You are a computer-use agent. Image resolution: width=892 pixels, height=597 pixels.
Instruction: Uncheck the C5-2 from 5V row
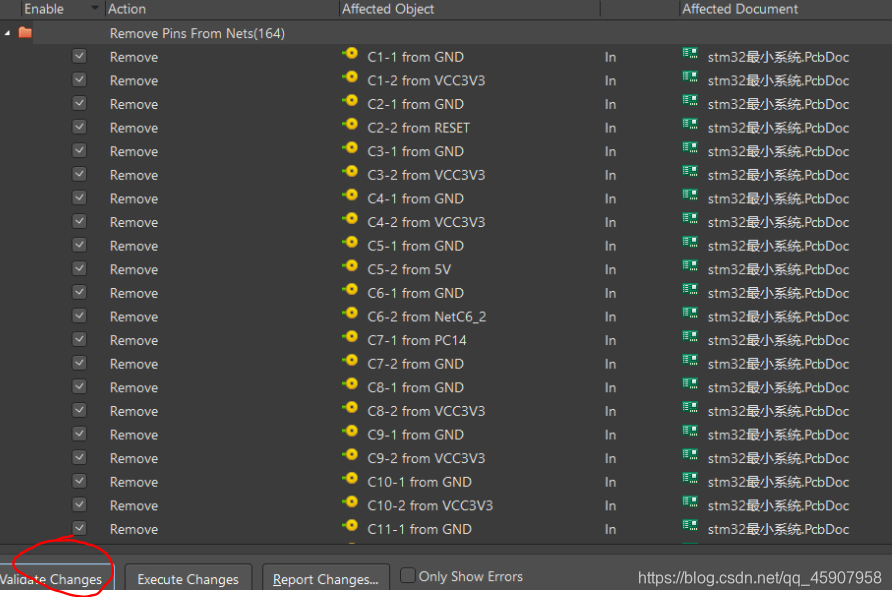click(x=79, y=269)
